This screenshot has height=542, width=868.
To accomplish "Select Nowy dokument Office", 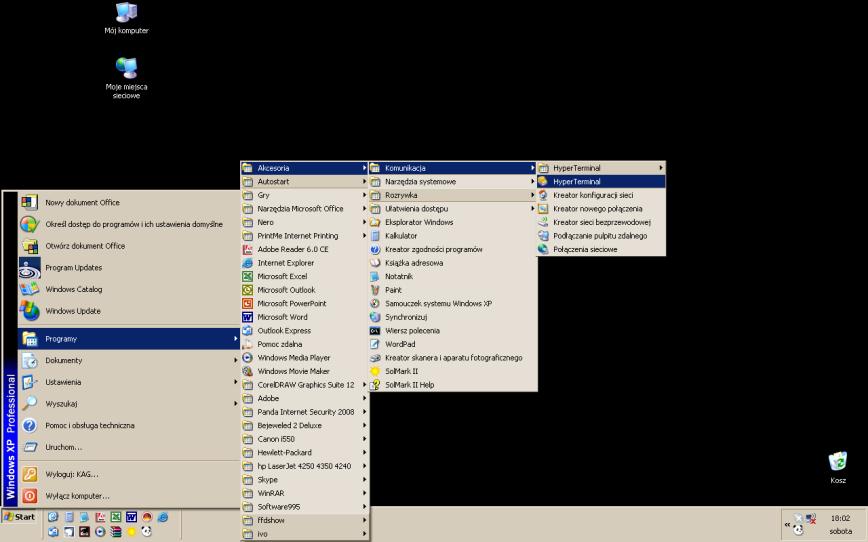I will click(x=129, y=203).
